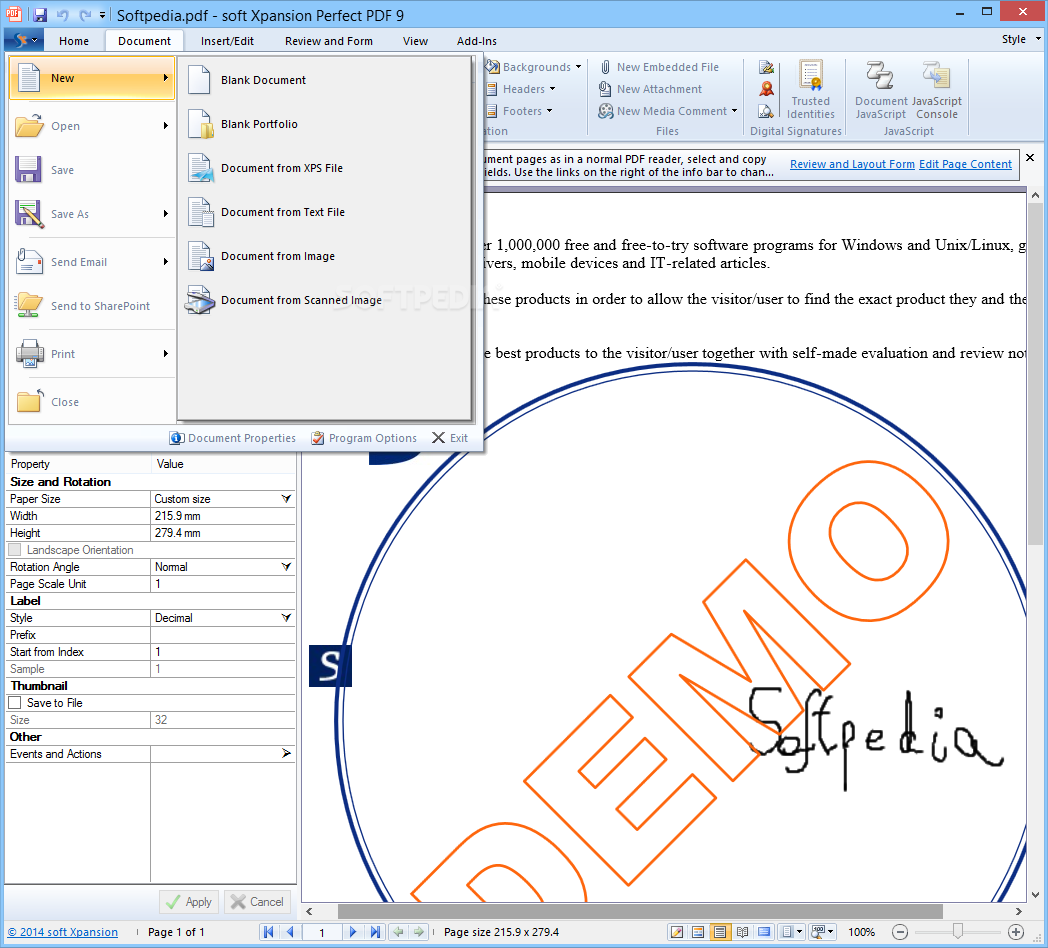
Task: Expand Save As submenu
Action: tap(166, 214)
